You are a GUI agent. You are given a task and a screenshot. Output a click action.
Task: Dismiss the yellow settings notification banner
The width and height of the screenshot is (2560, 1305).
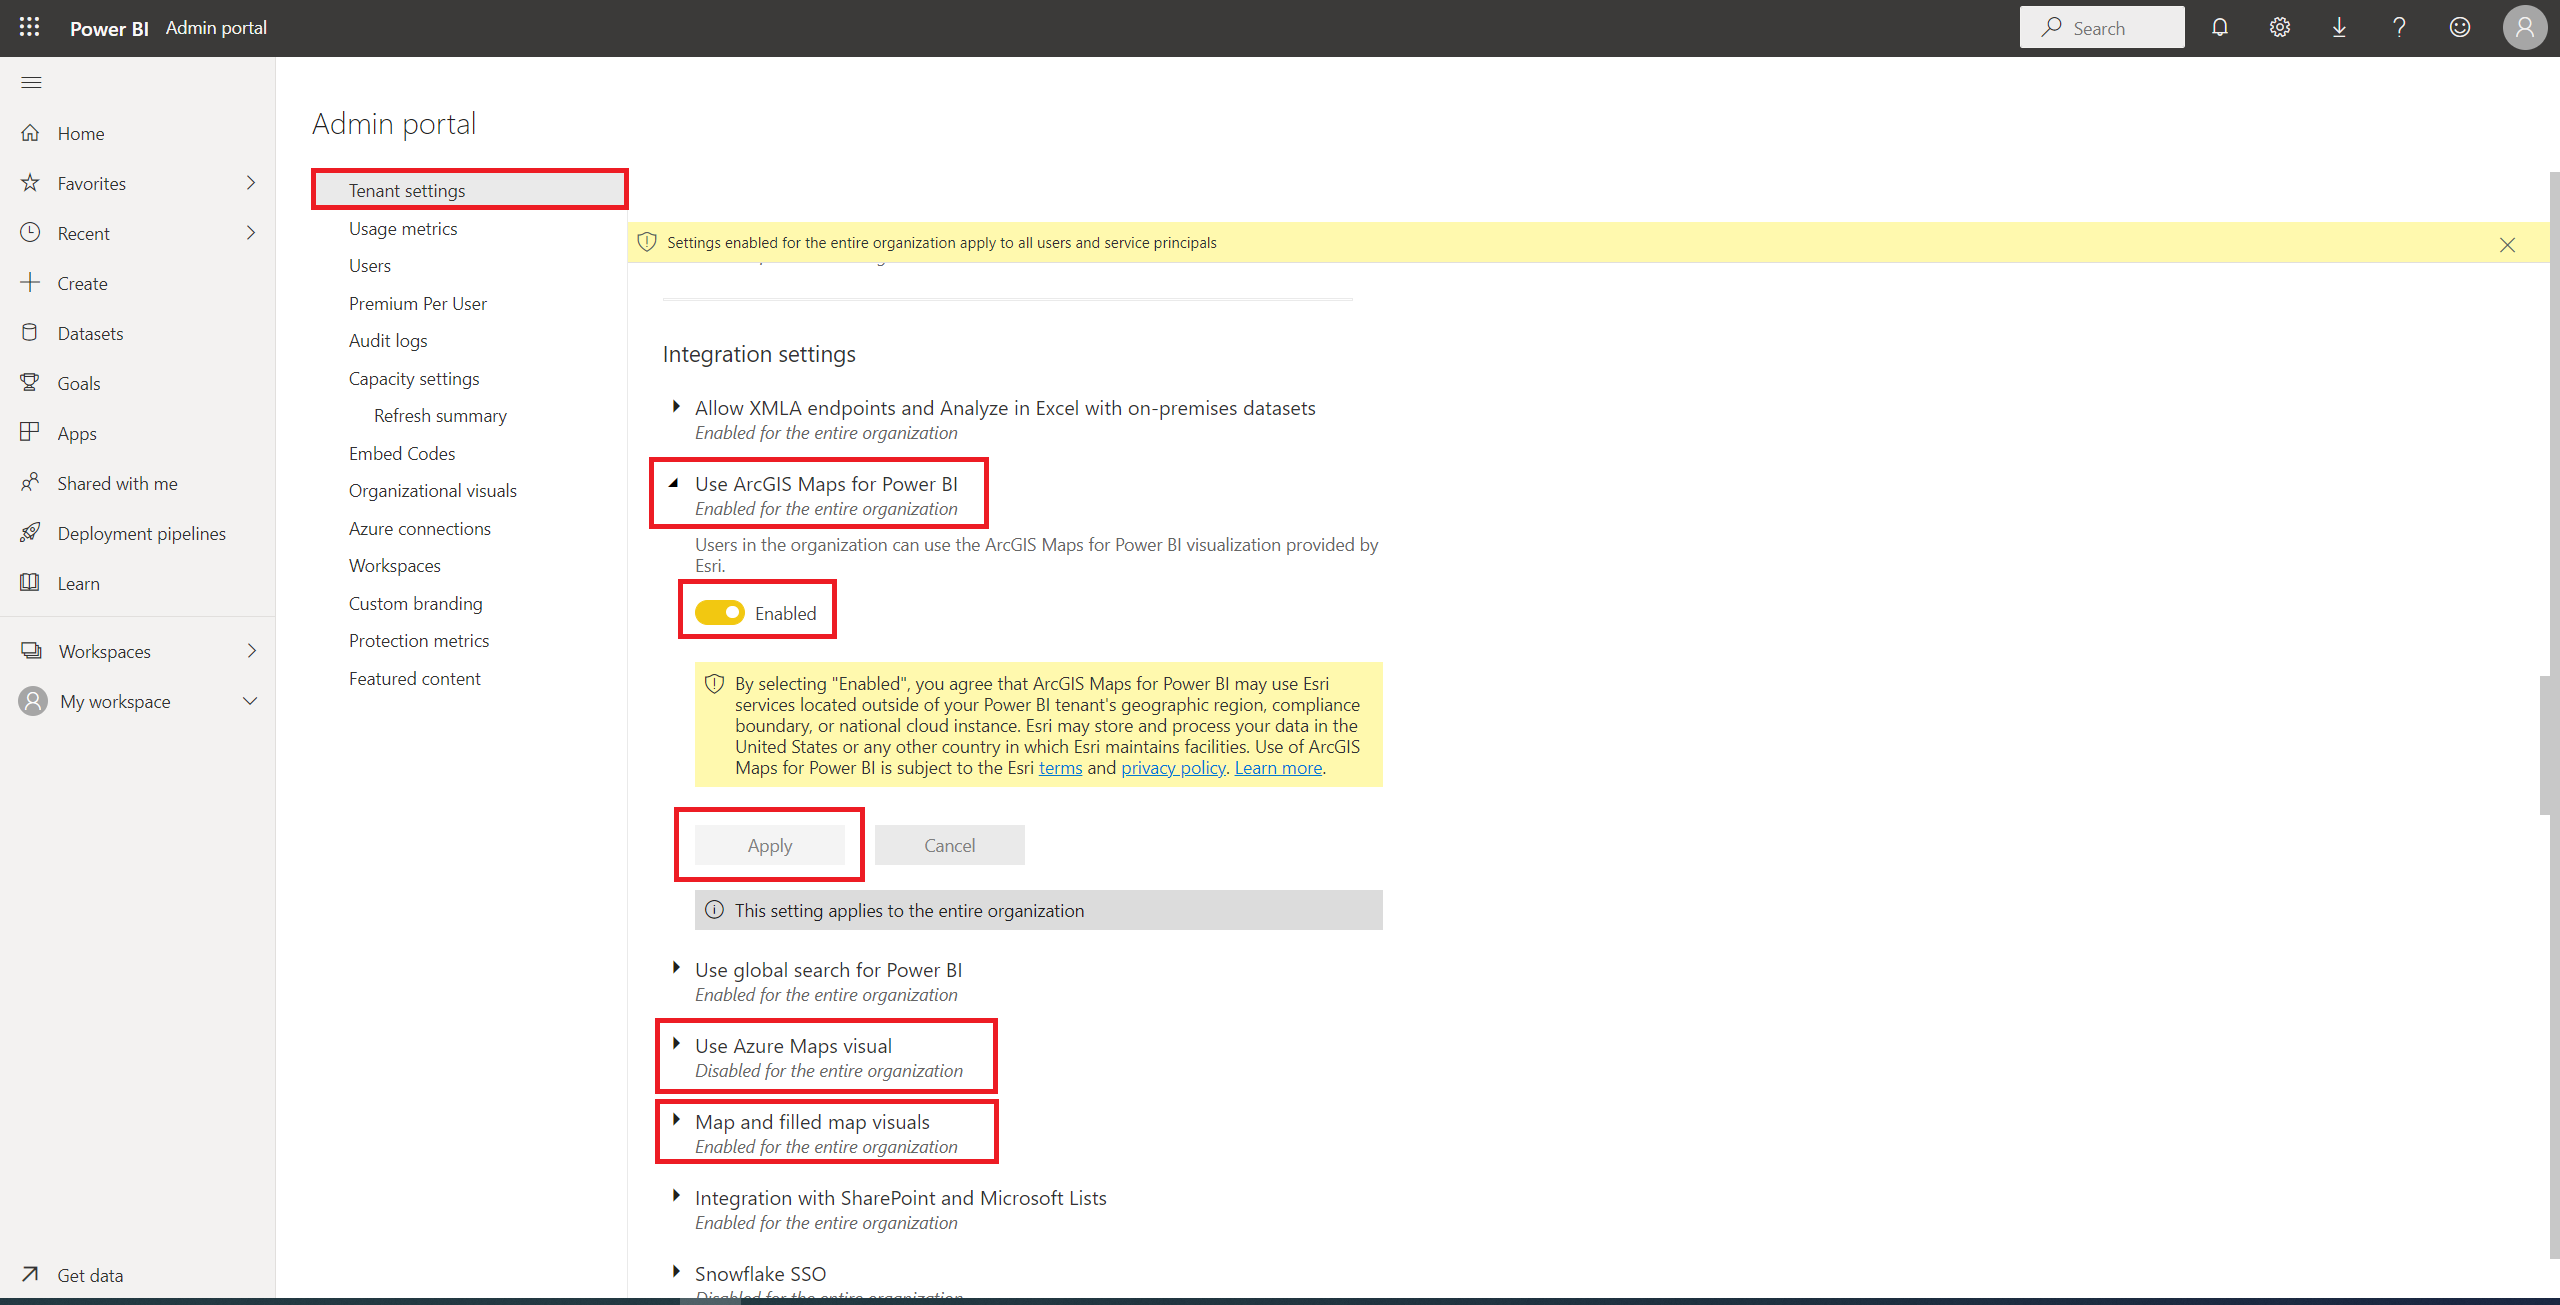tap(2507, 245)
